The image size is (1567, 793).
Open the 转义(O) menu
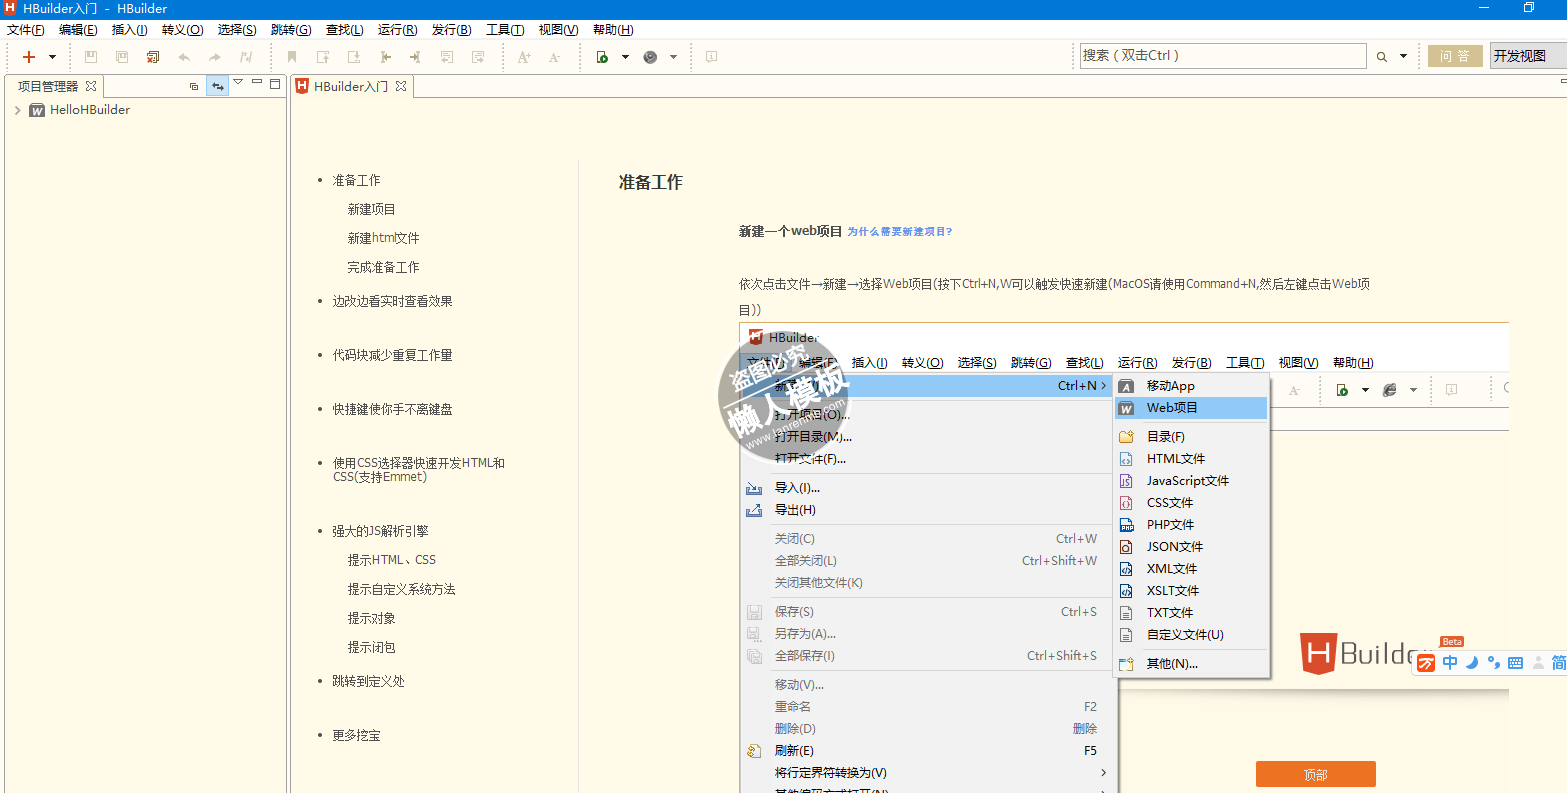point(182,30)
